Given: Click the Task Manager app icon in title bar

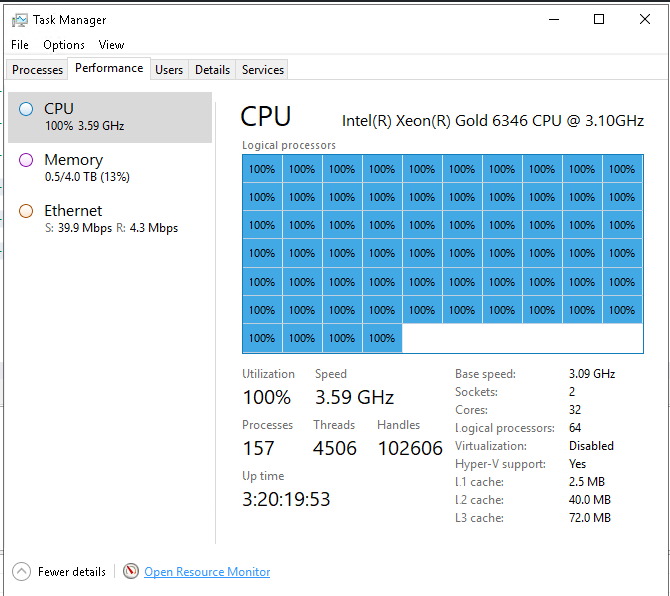Looking at the screenshot, I should [x=19, y=20].
